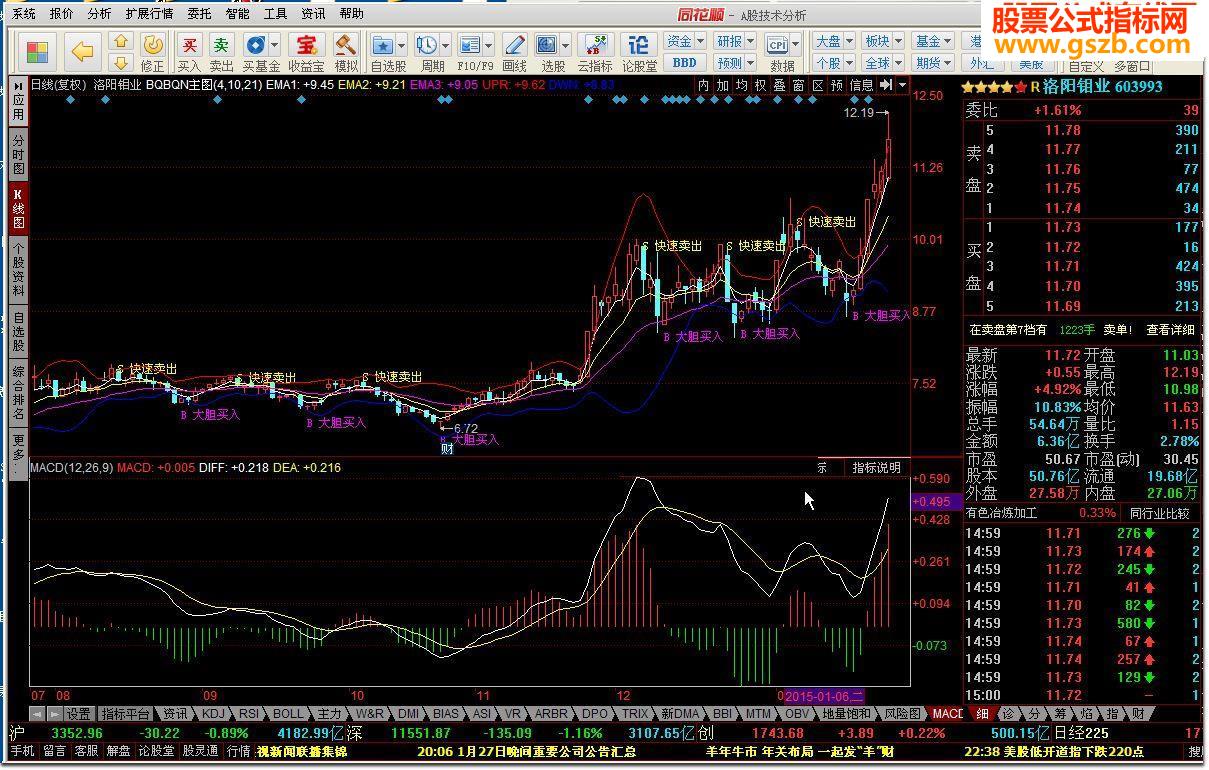Switch to the BOLL indicator tab
The width and height of the screenshot is (1209, 770).
pyautogui.click(x=288, y=714)
